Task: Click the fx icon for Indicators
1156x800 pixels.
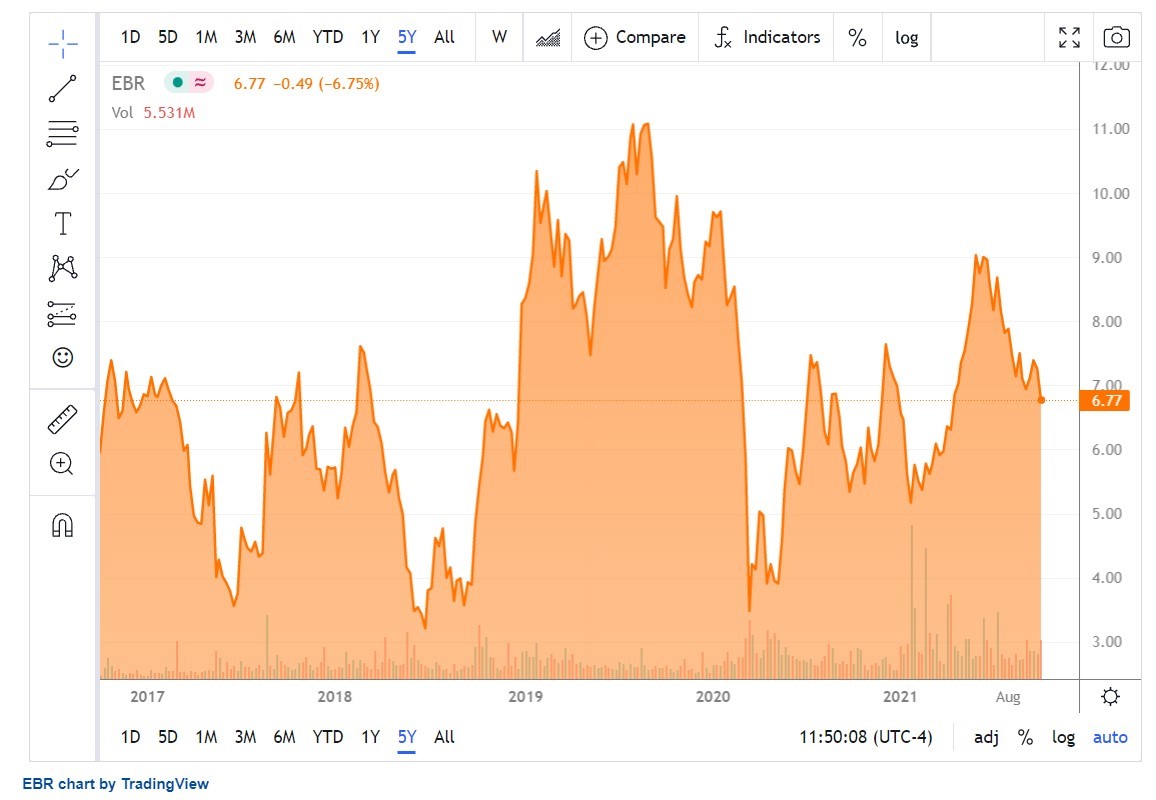Action: 723,38
